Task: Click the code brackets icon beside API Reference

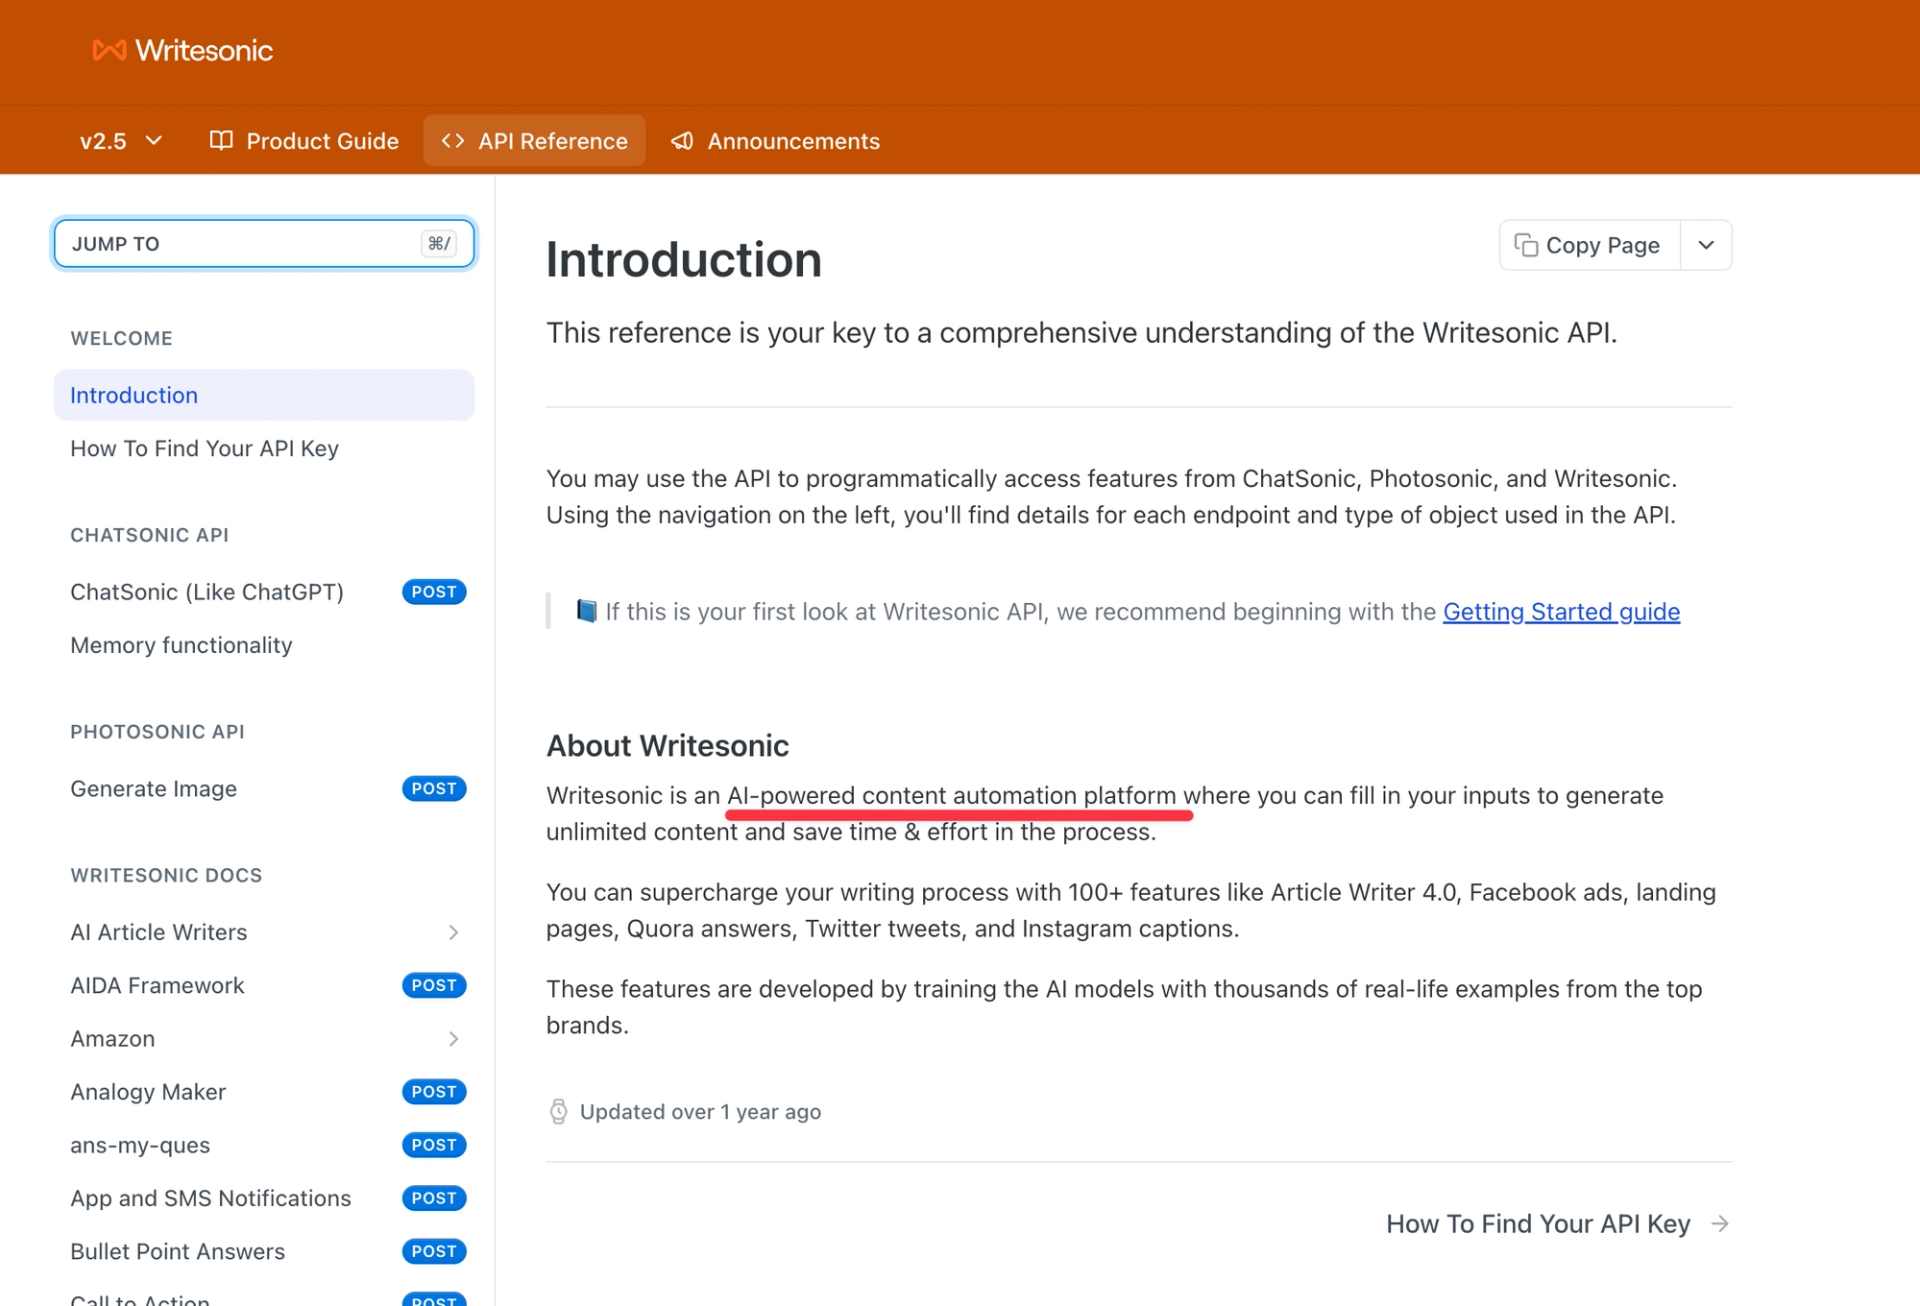Action: coord(453,141)
